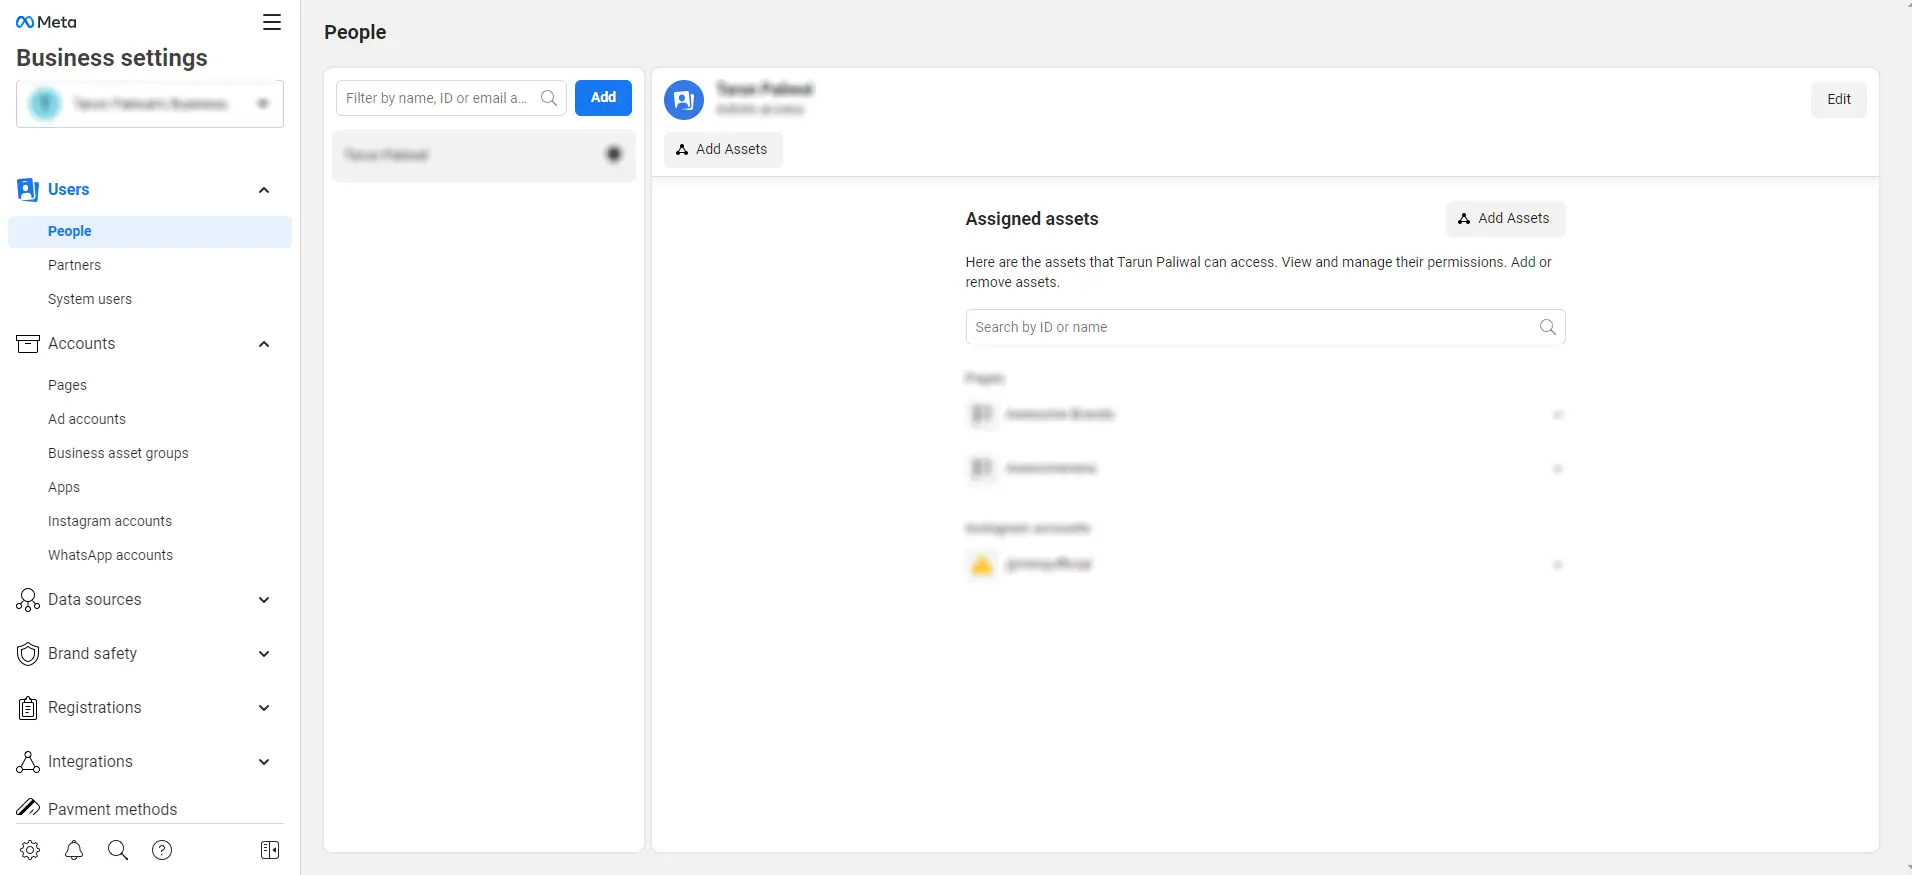Select the blurred Instagram account row

point(1265,565)
